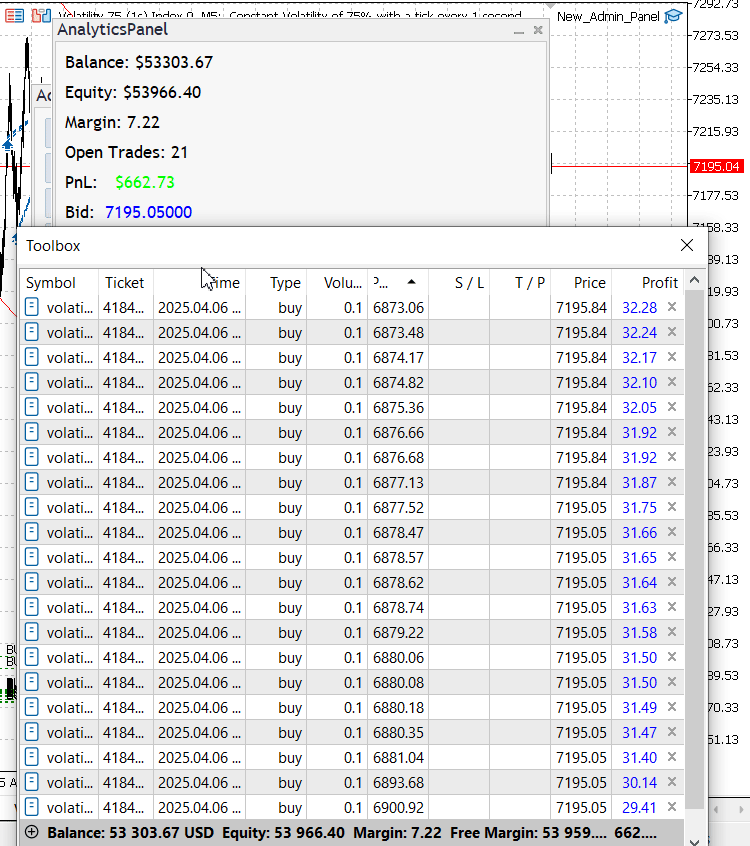Click position icon of the 6893.68 trade
The width and height of the screenshot is (750, 846).
click(x=32, y=782)
